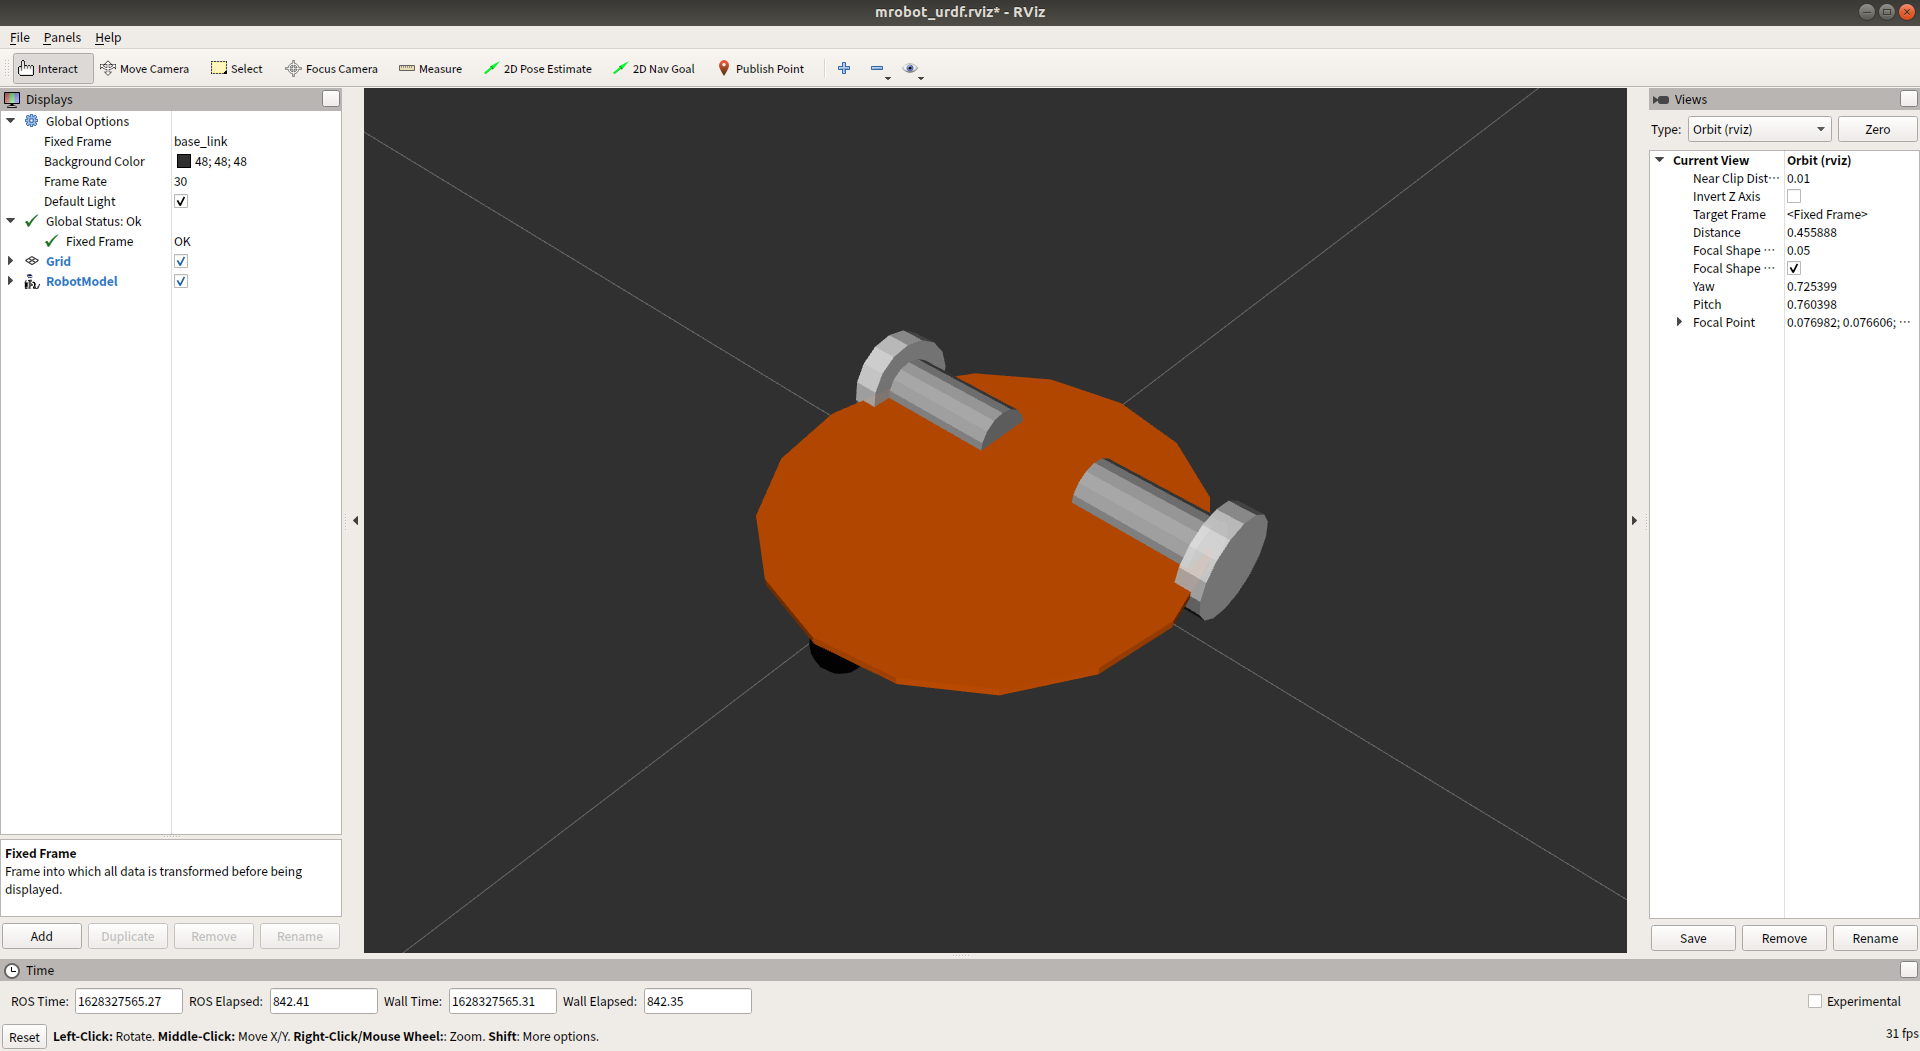The width and height of the screenshot is (1920, 1051).
Task: Pick the Measure tool
Action: [430, 69]
